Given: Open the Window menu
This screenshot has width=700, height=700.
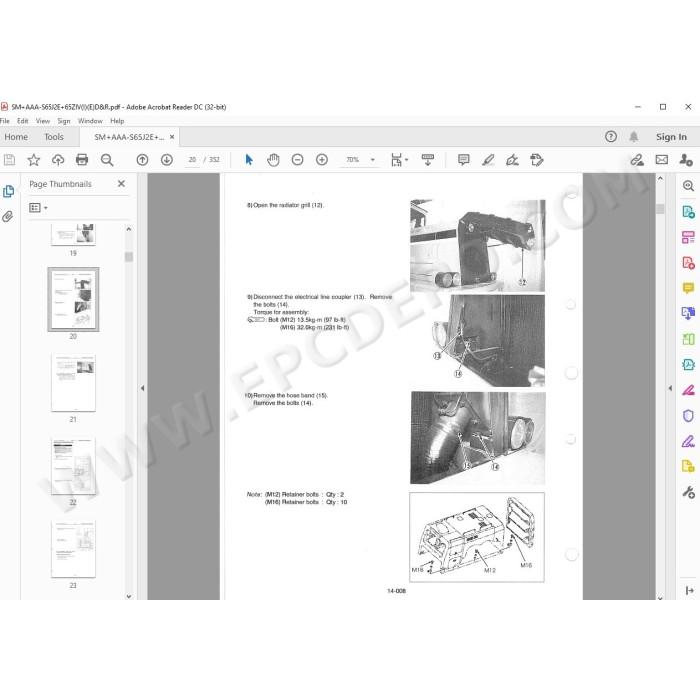Looking at the screenshot, I should point(90,121).
